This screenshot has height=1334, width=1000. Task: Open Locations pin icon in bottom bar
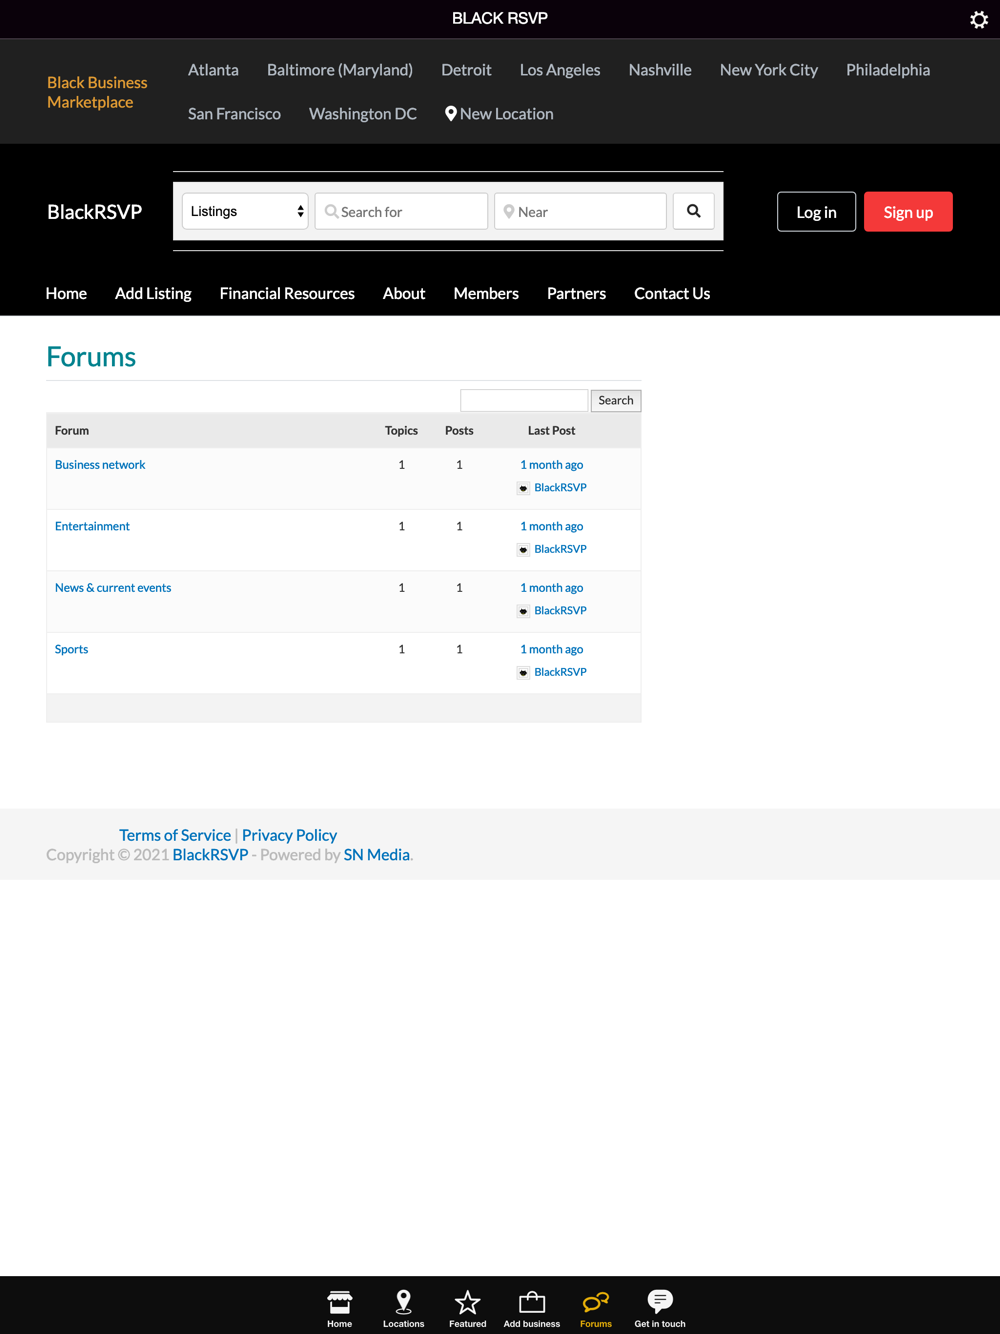tap(403, 1308)
